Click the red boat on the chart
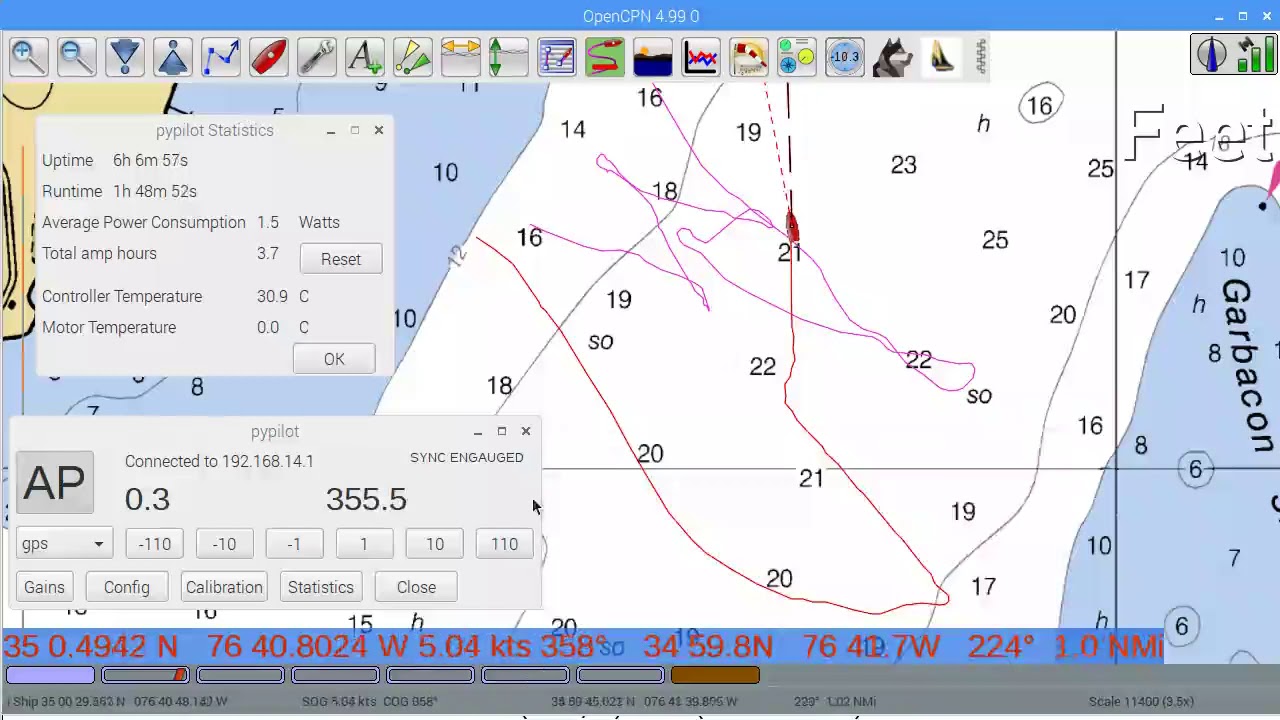This screenshot has width=1280, height=720. (792, 226)
